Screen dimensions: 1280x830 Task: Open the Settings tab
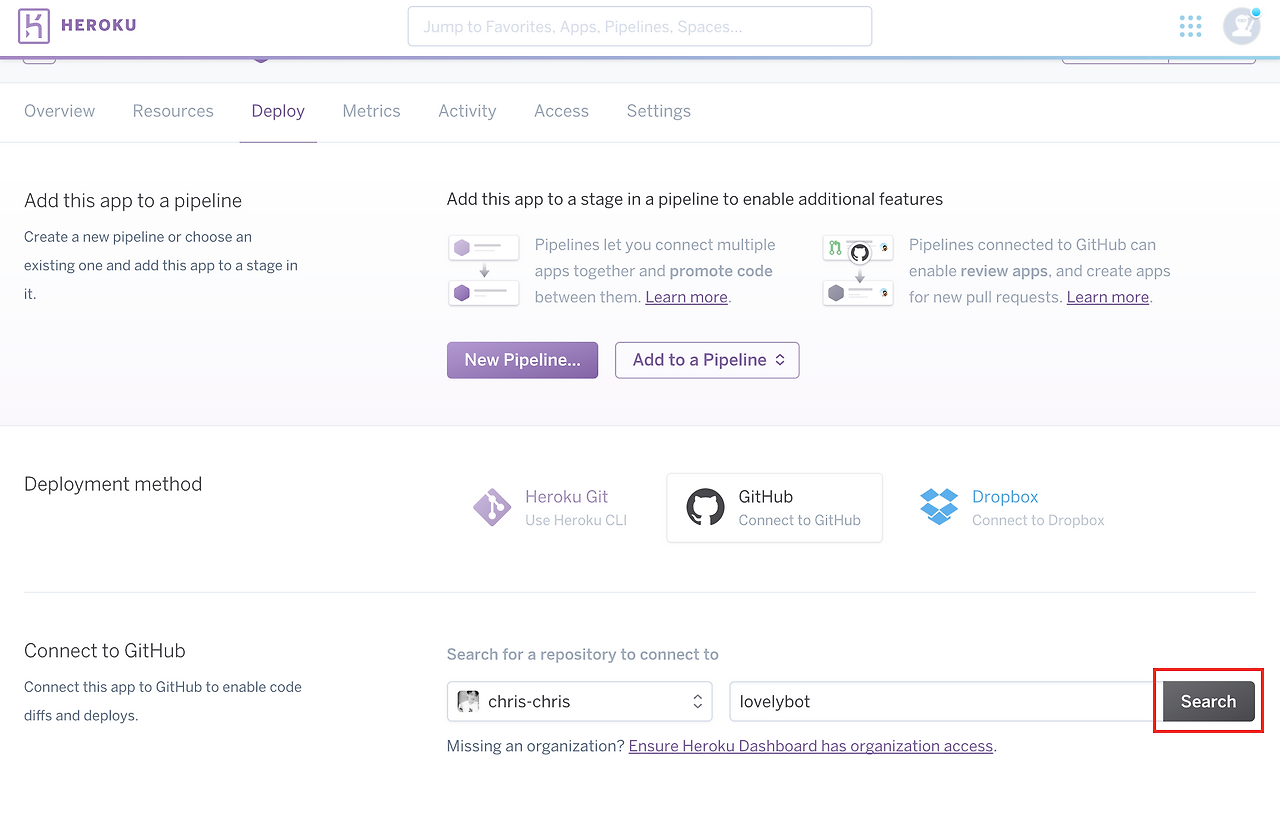658,111
